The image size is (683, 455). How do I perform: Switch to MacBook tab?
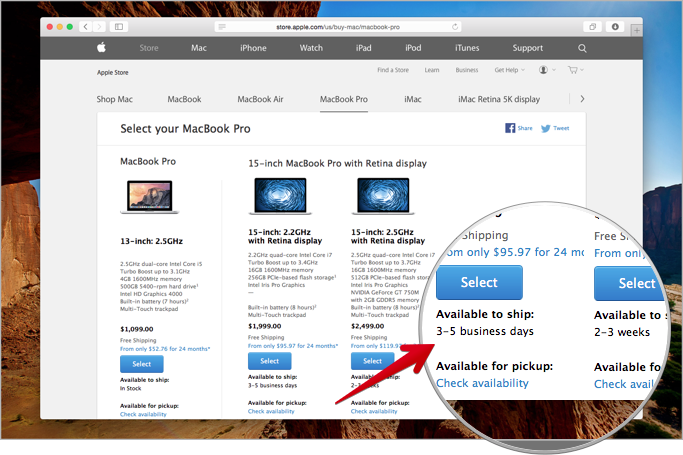pos(184,99)
